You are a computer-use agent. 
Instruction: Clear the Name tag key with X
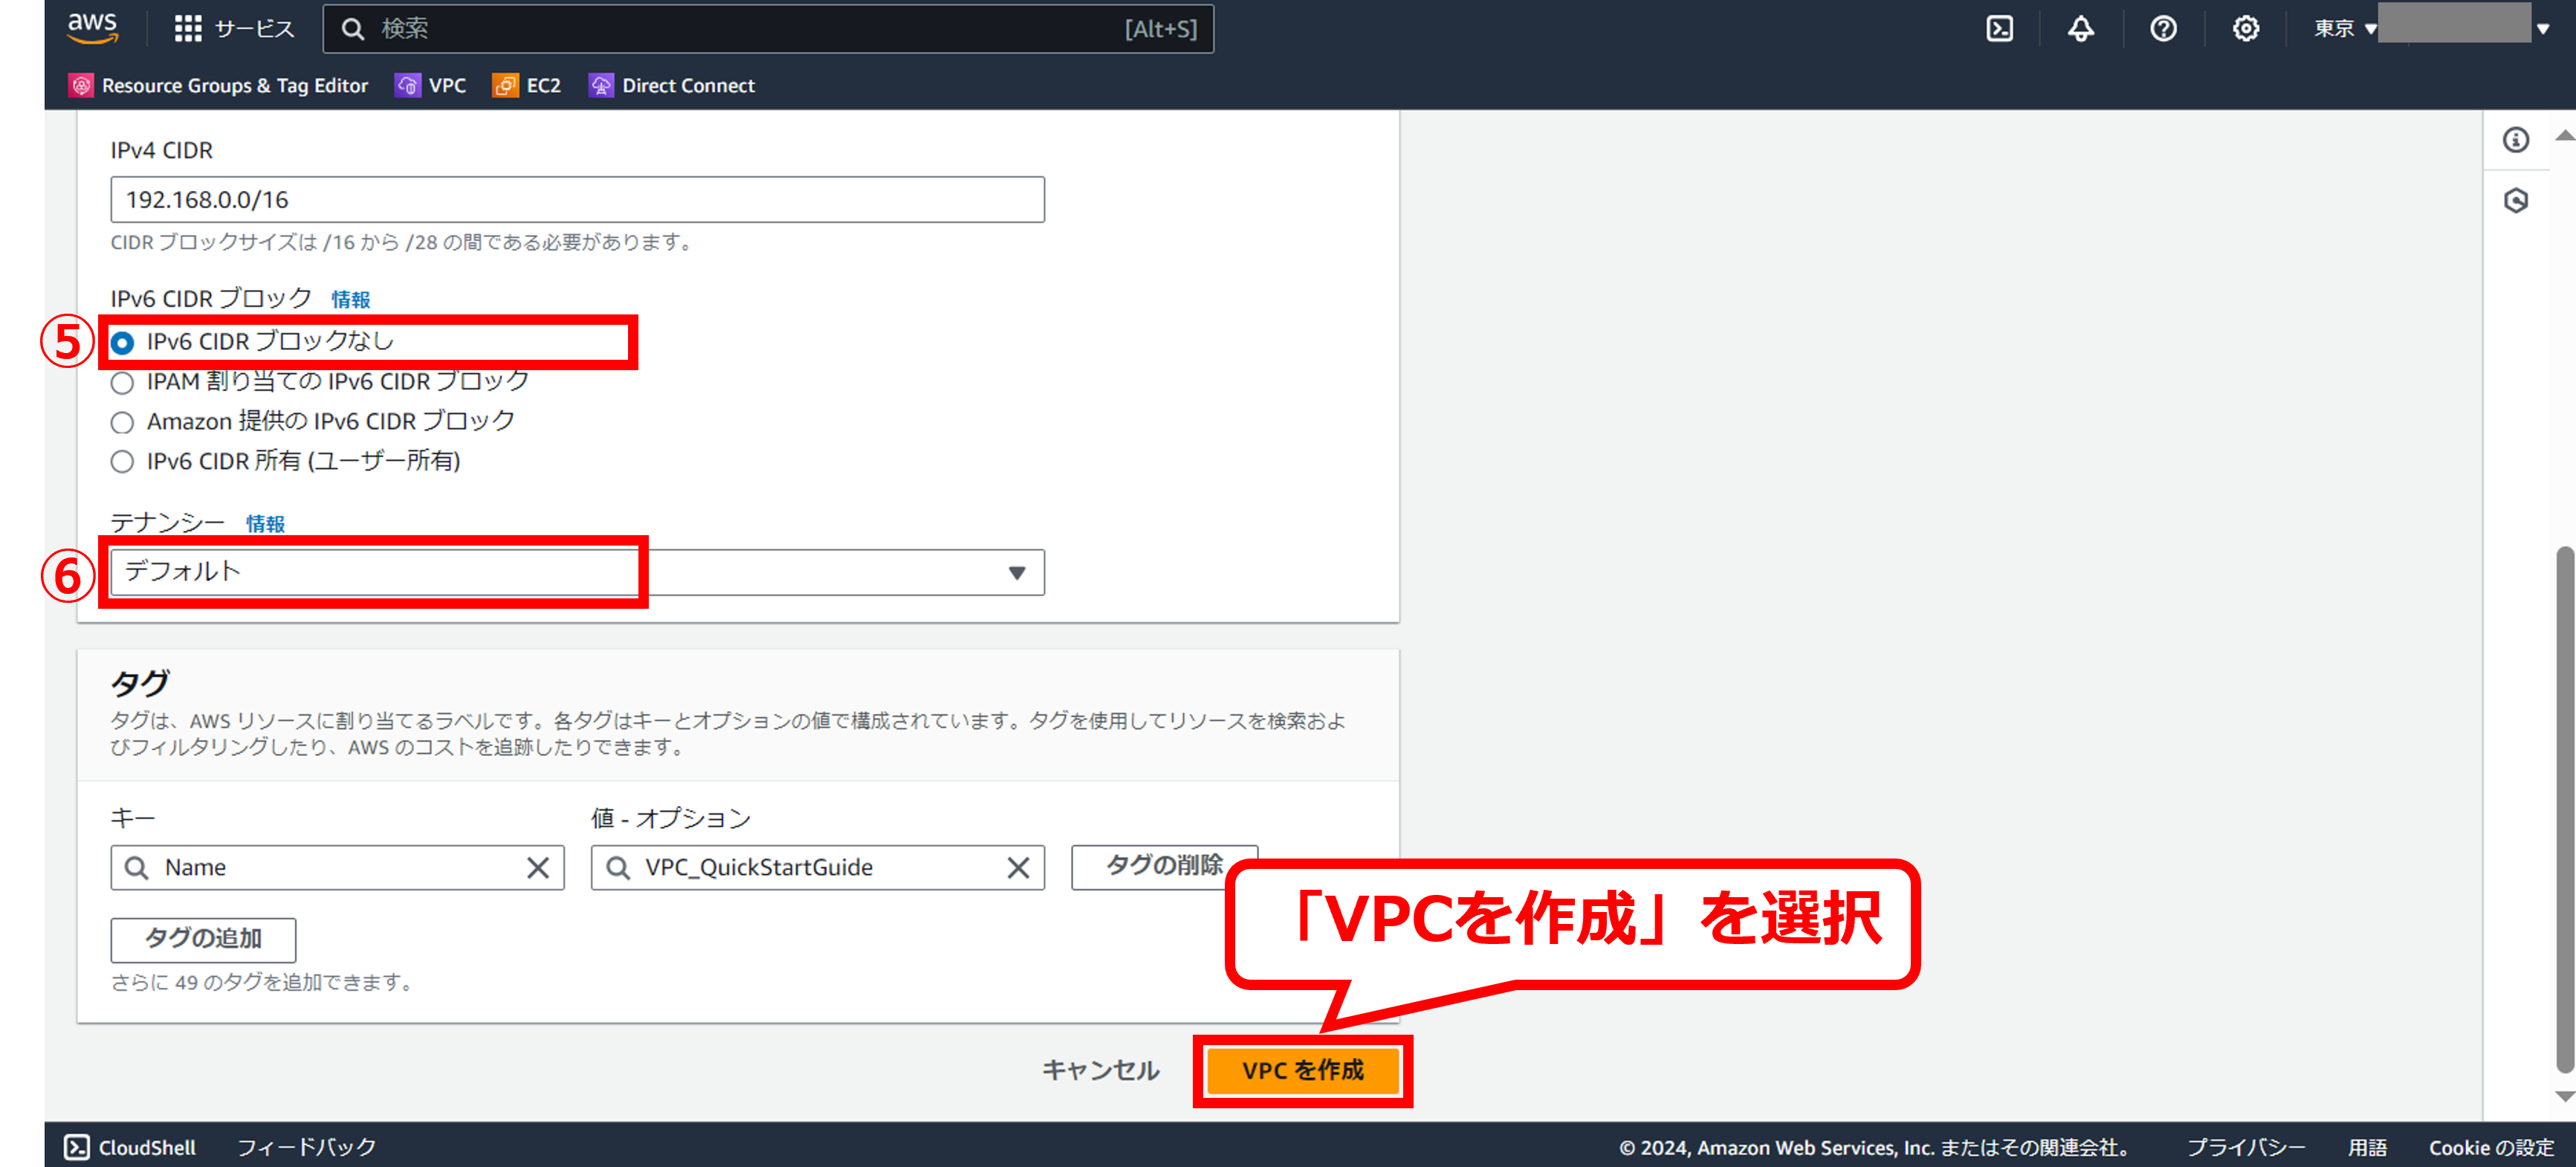click(x=538, y=868)
